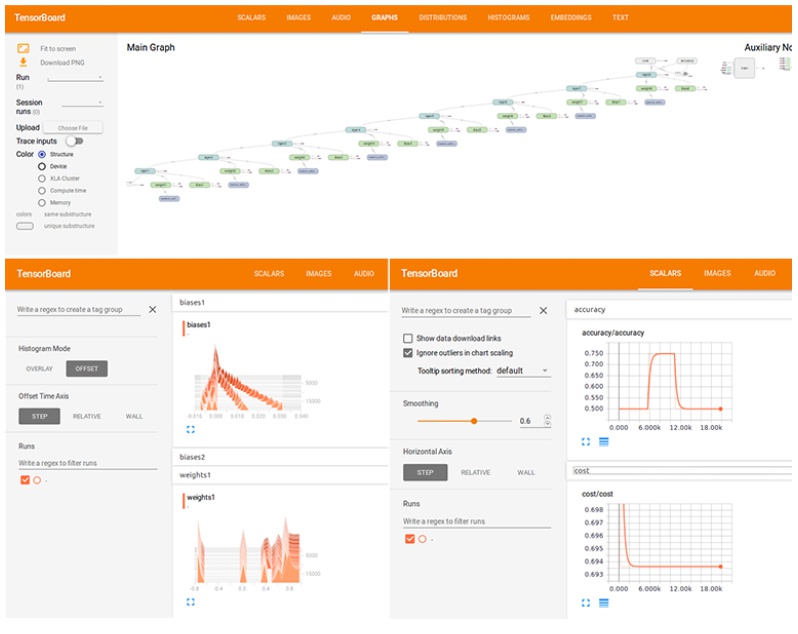Set Histogram Mode to OVERLAY

tap(39, 368)
